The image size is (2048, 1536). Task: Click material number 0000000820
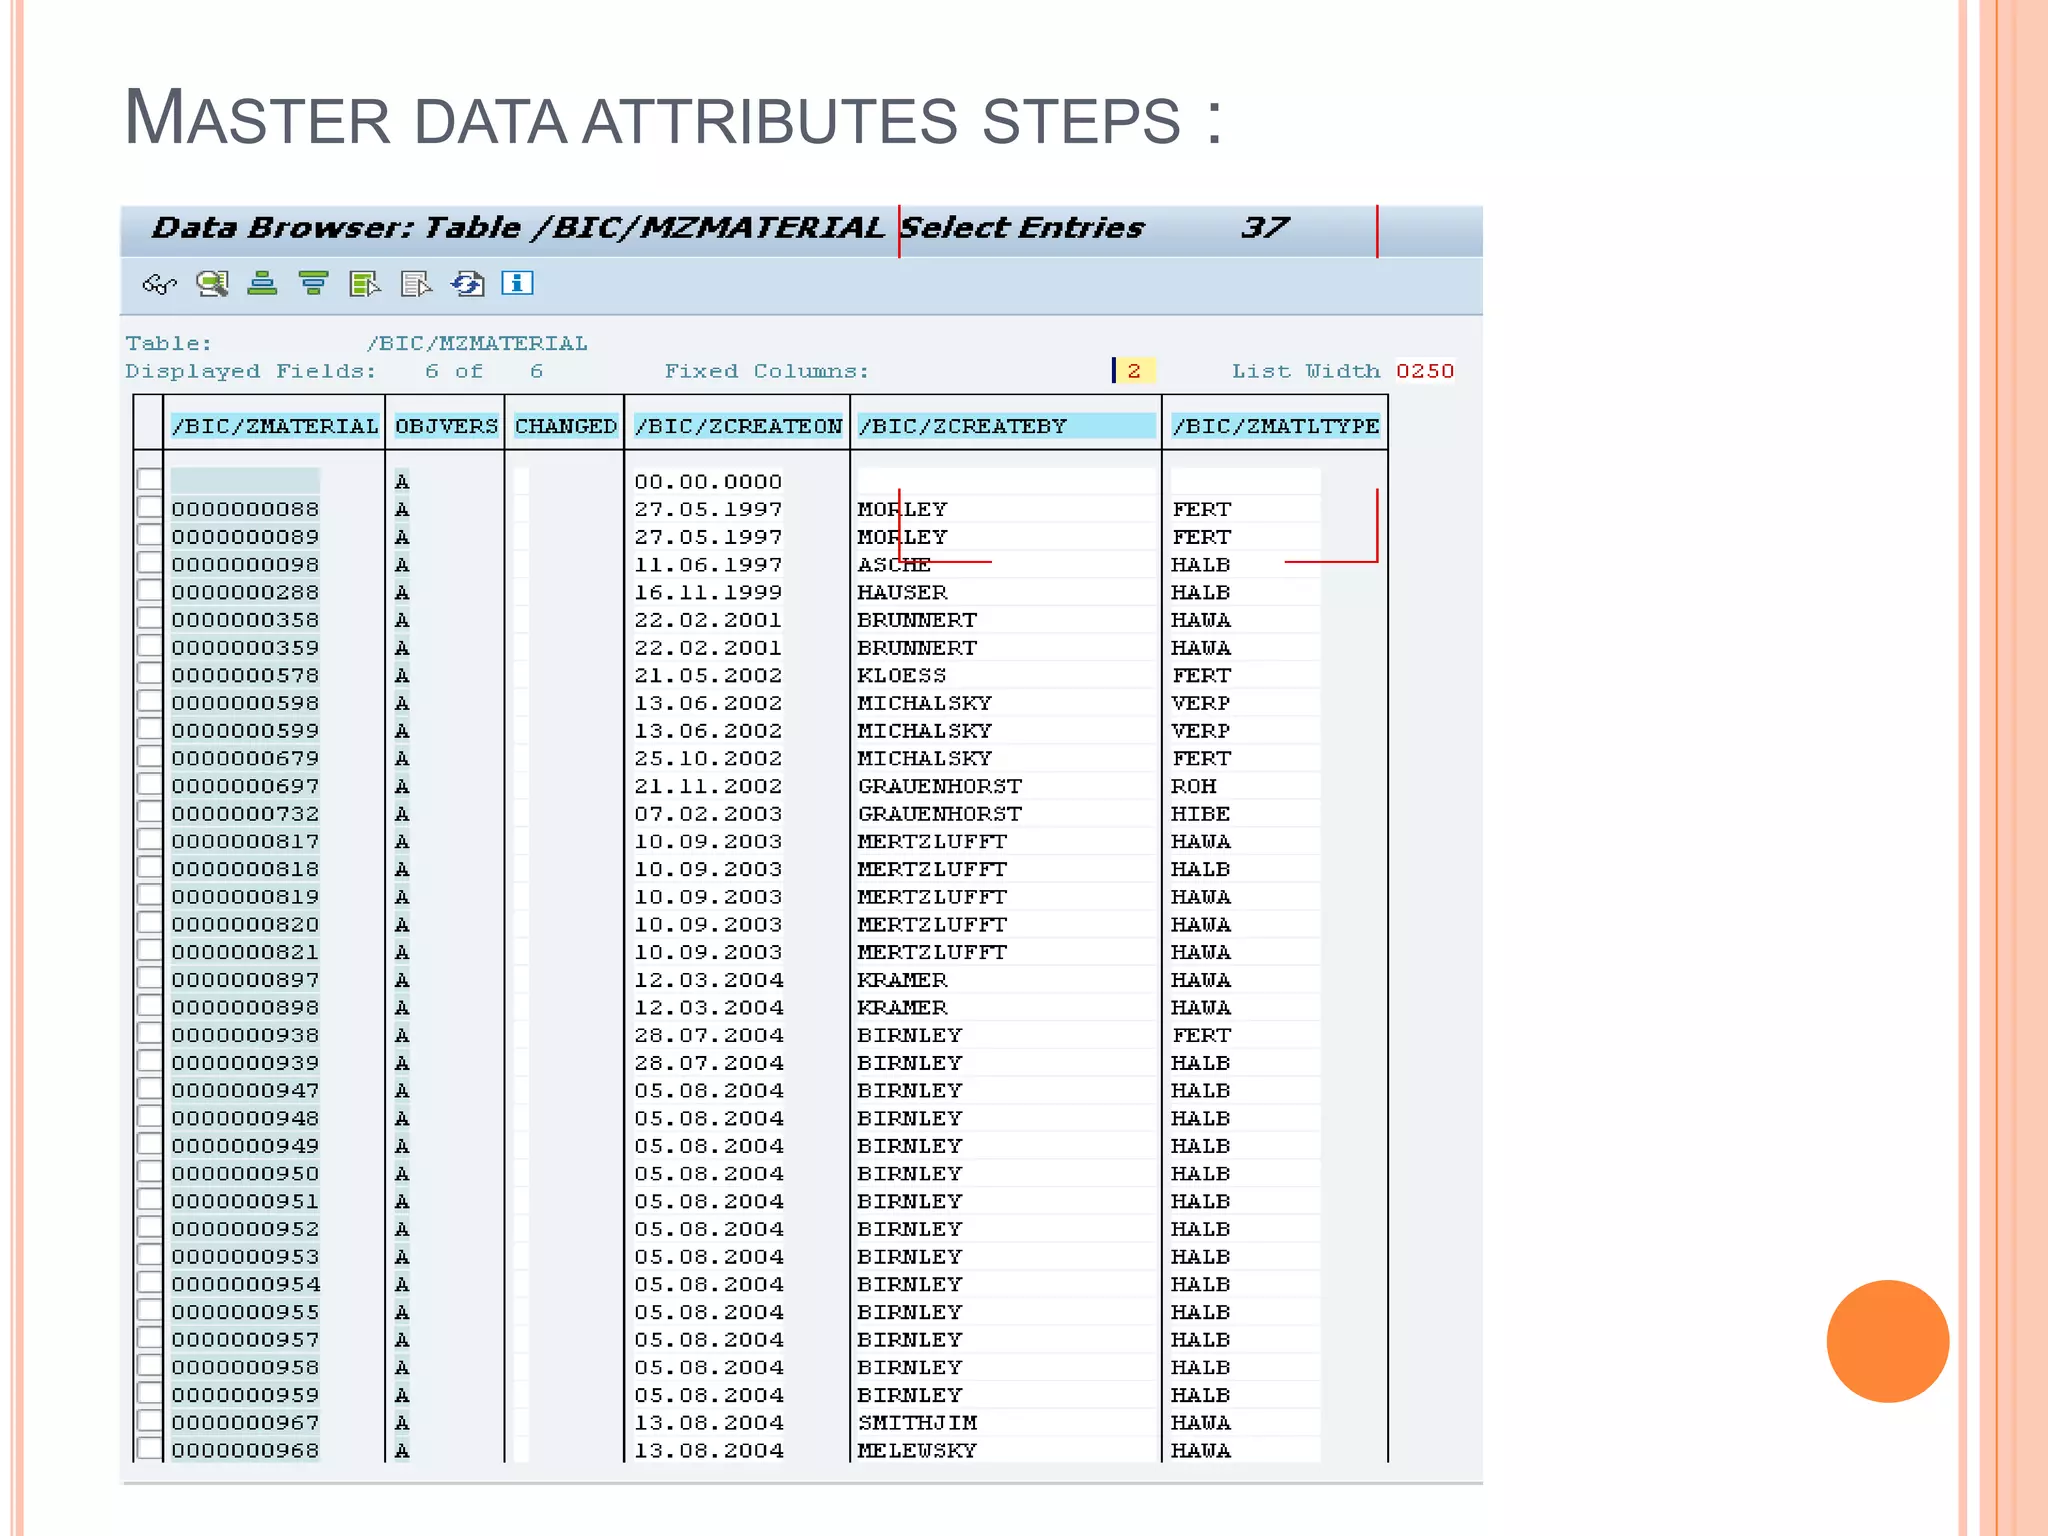[245, 925]
